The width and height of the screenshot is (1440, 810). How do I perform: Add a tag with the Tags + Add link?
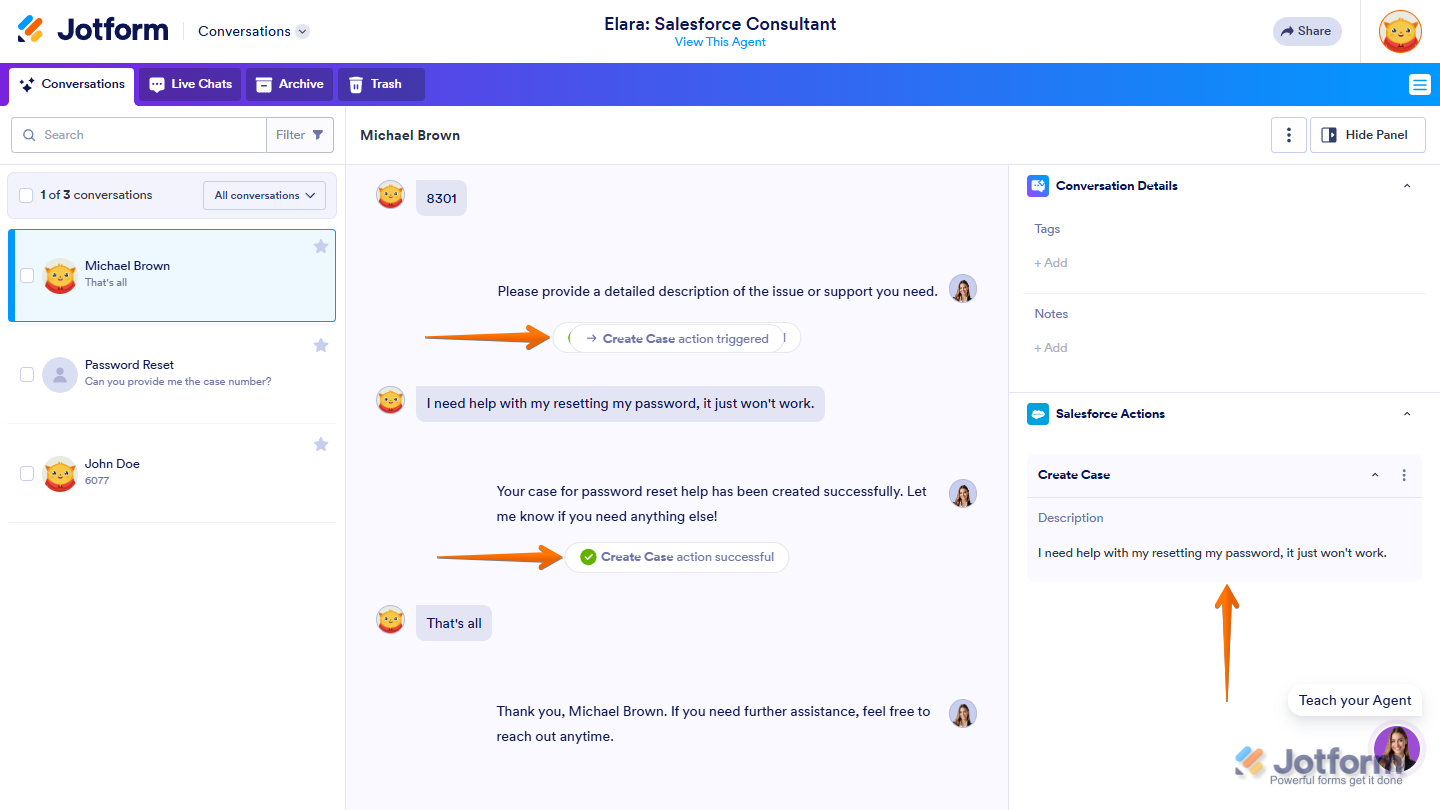pos(1051,263)
